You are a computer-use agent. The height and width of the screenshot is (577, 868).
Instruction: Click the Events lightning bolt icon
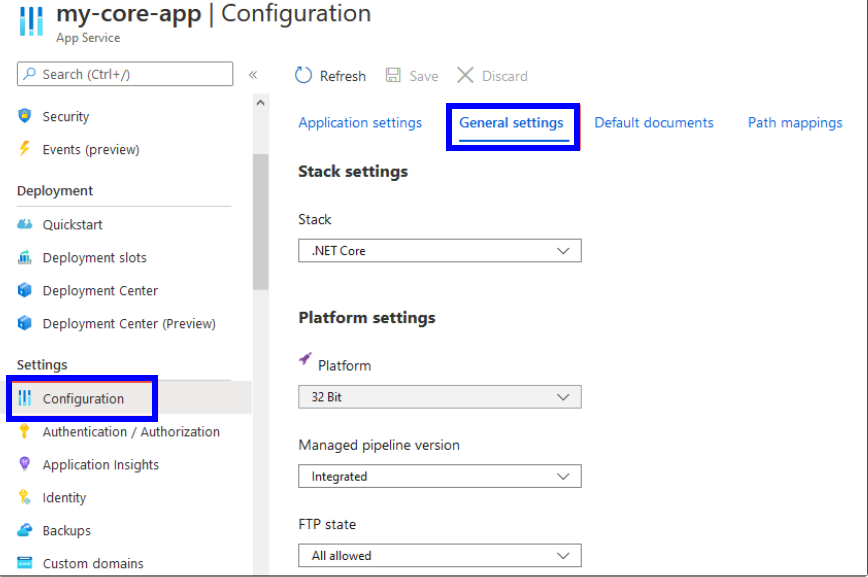24,148
